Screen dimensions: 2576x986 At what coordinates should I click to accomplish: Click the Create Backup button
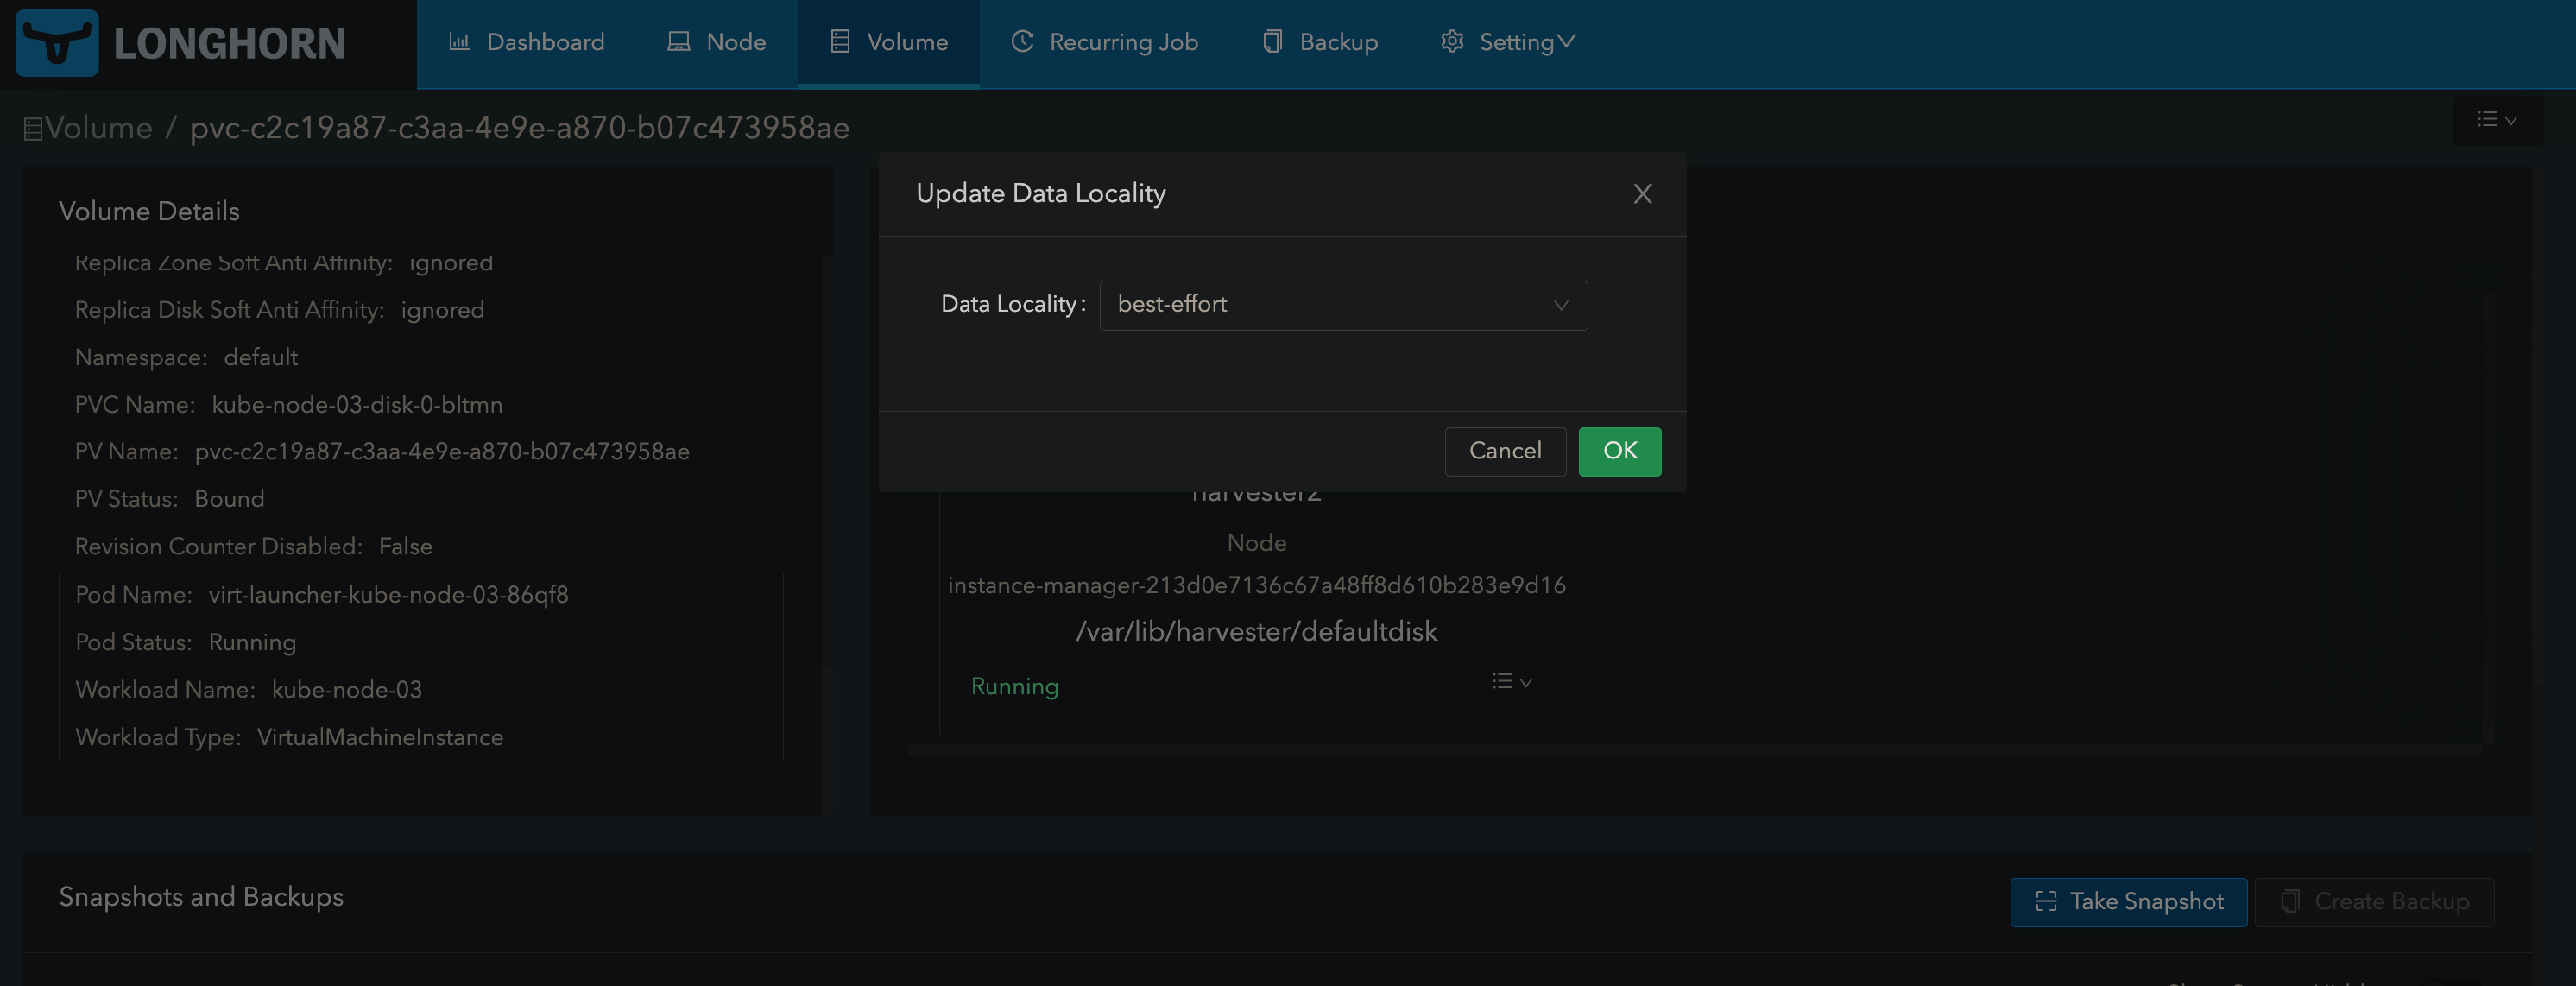(x=2375, y=901)
